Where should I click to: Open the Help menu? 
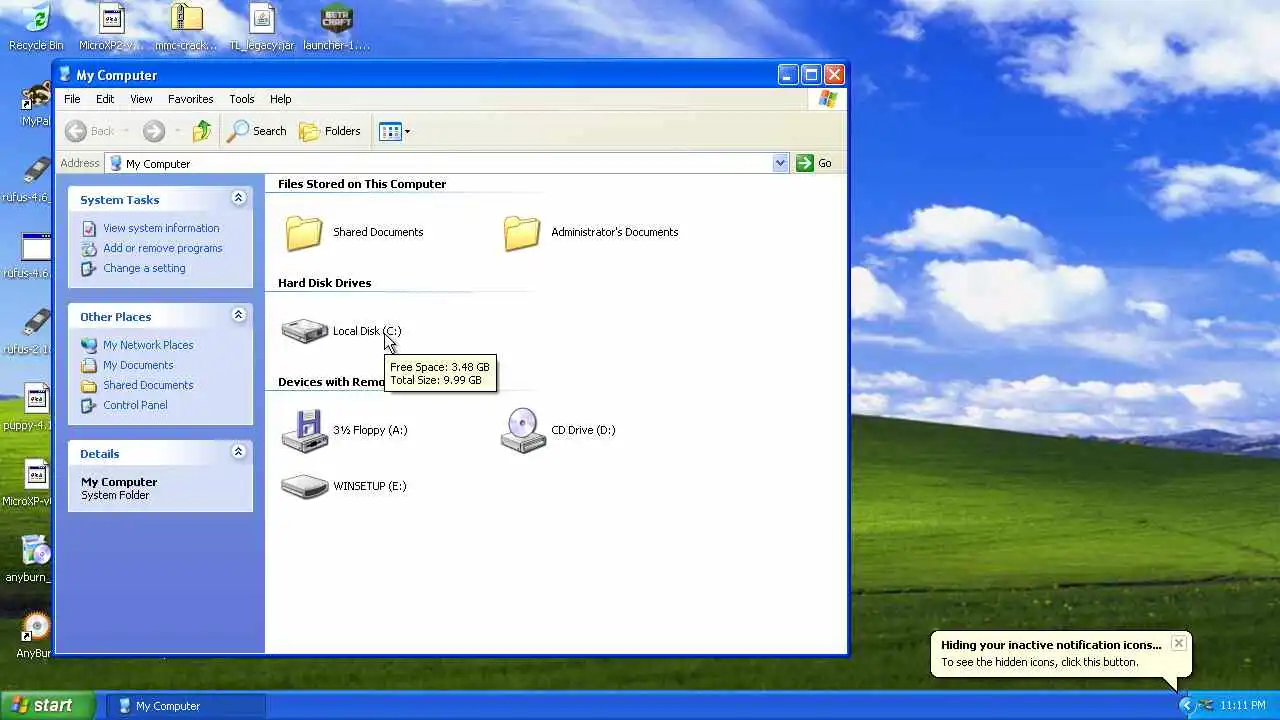click(x=281, y=99)
